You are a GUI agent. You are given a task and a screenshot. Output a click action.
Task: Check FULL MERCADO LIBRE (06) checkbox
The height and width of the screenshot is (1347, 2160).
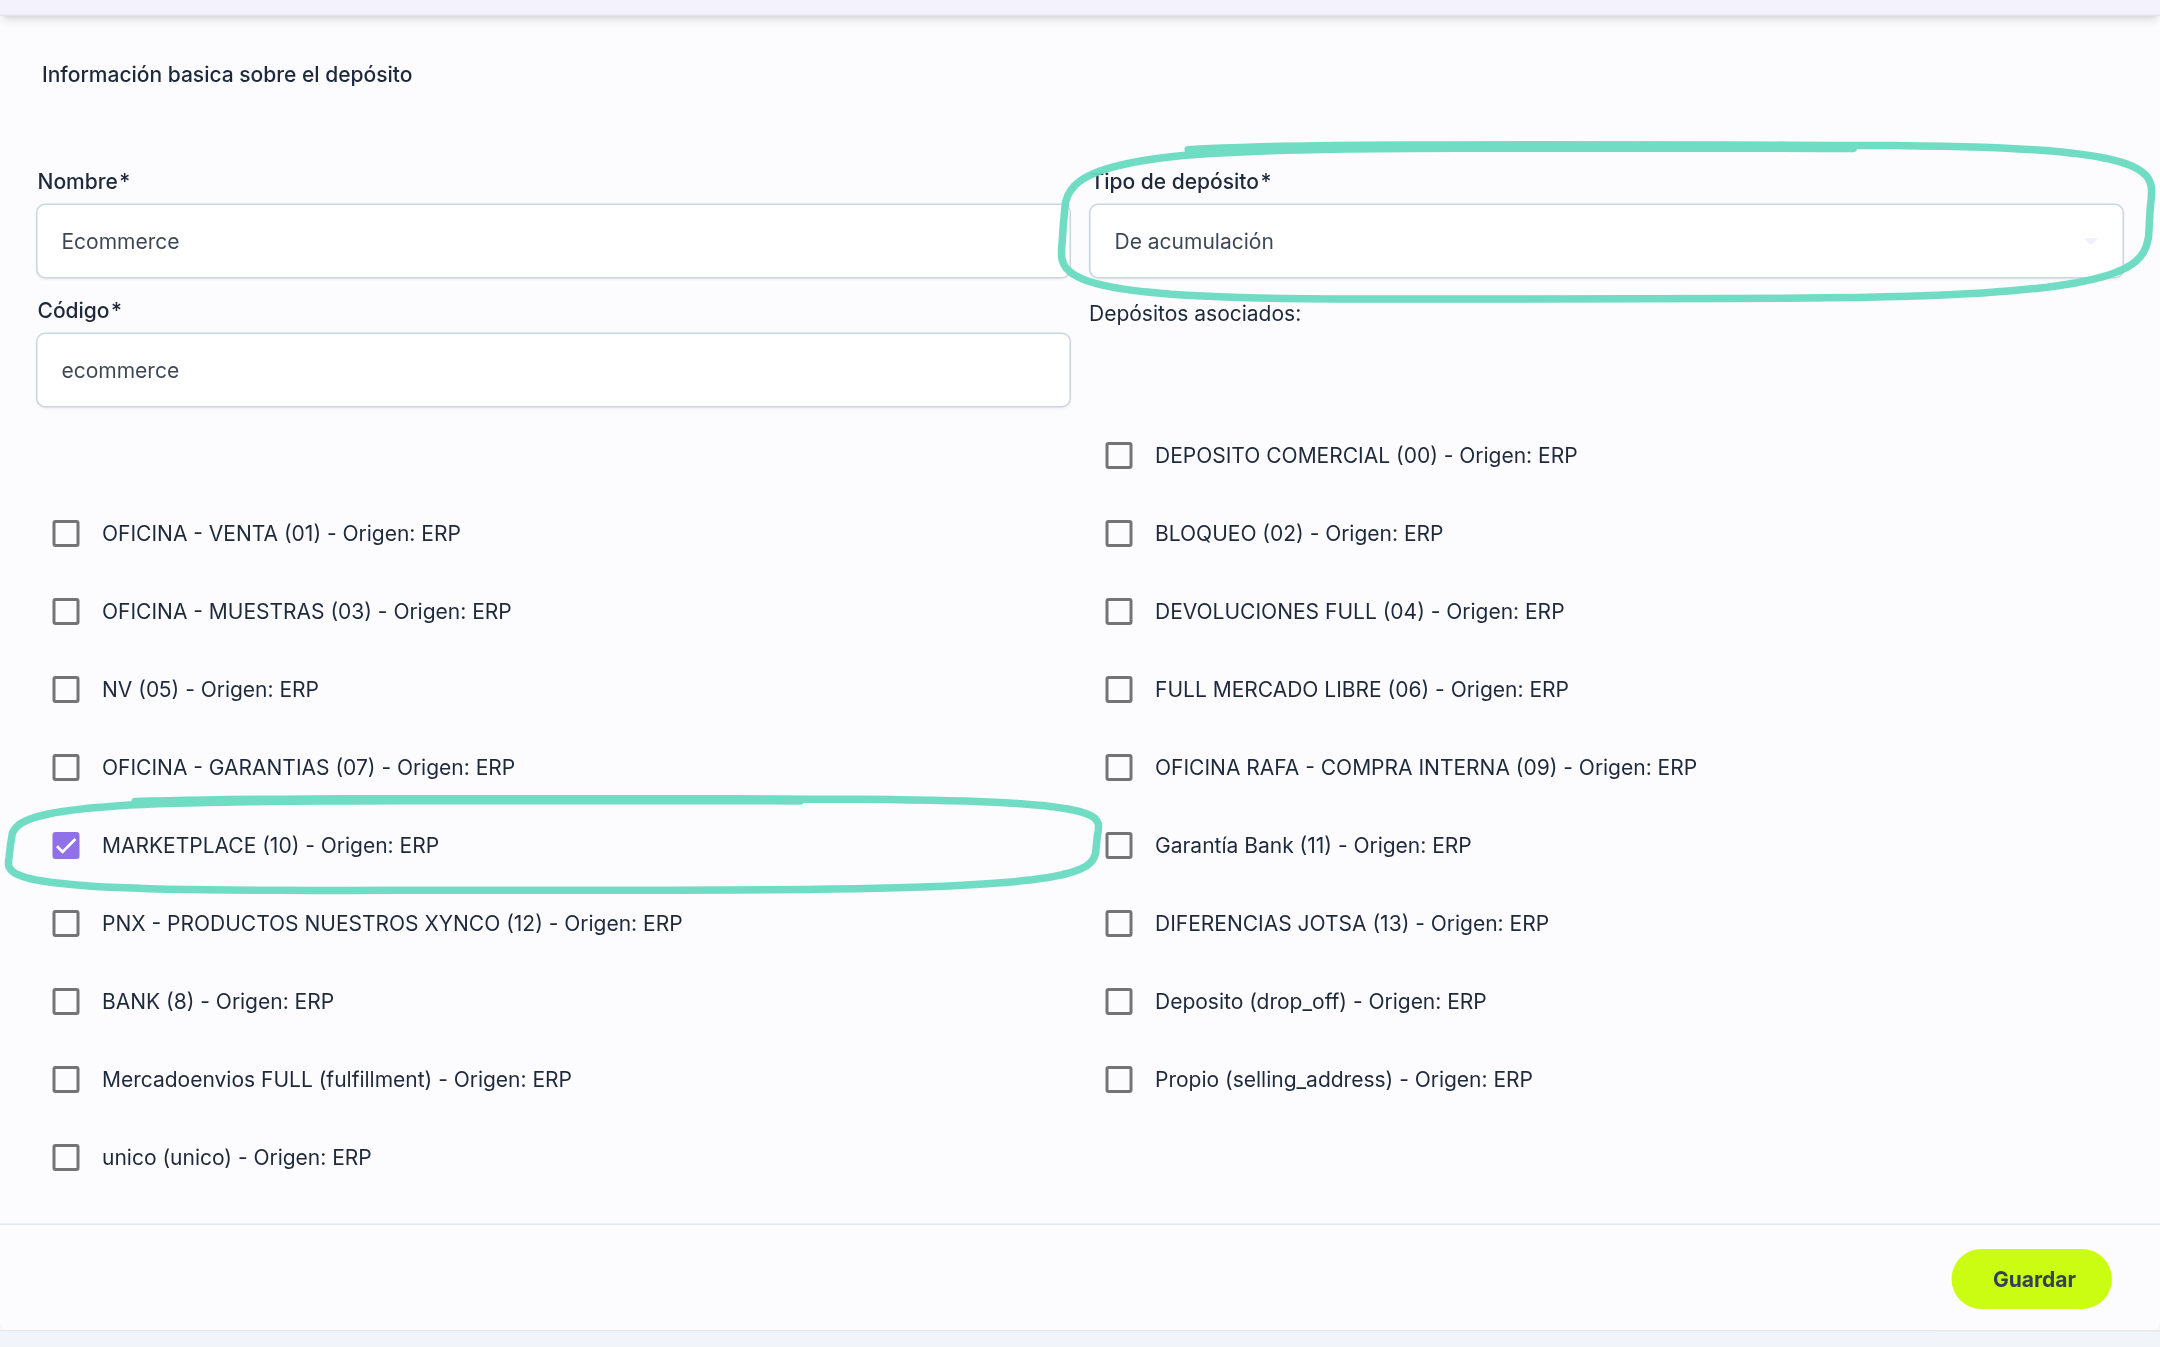coord(1119,690)
